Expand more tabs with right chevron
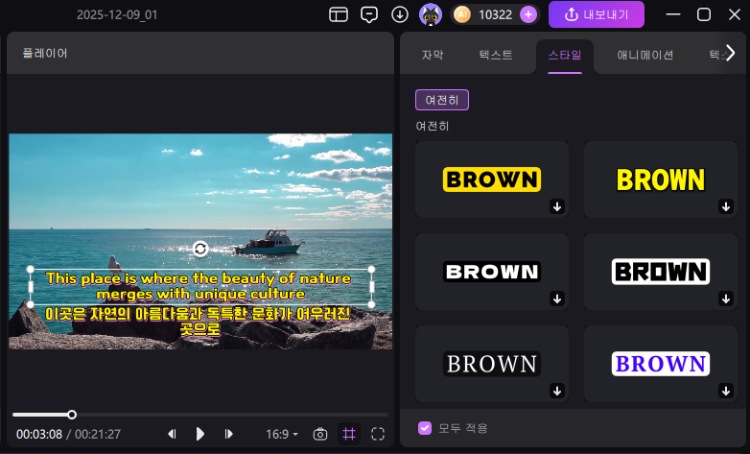 730,54
